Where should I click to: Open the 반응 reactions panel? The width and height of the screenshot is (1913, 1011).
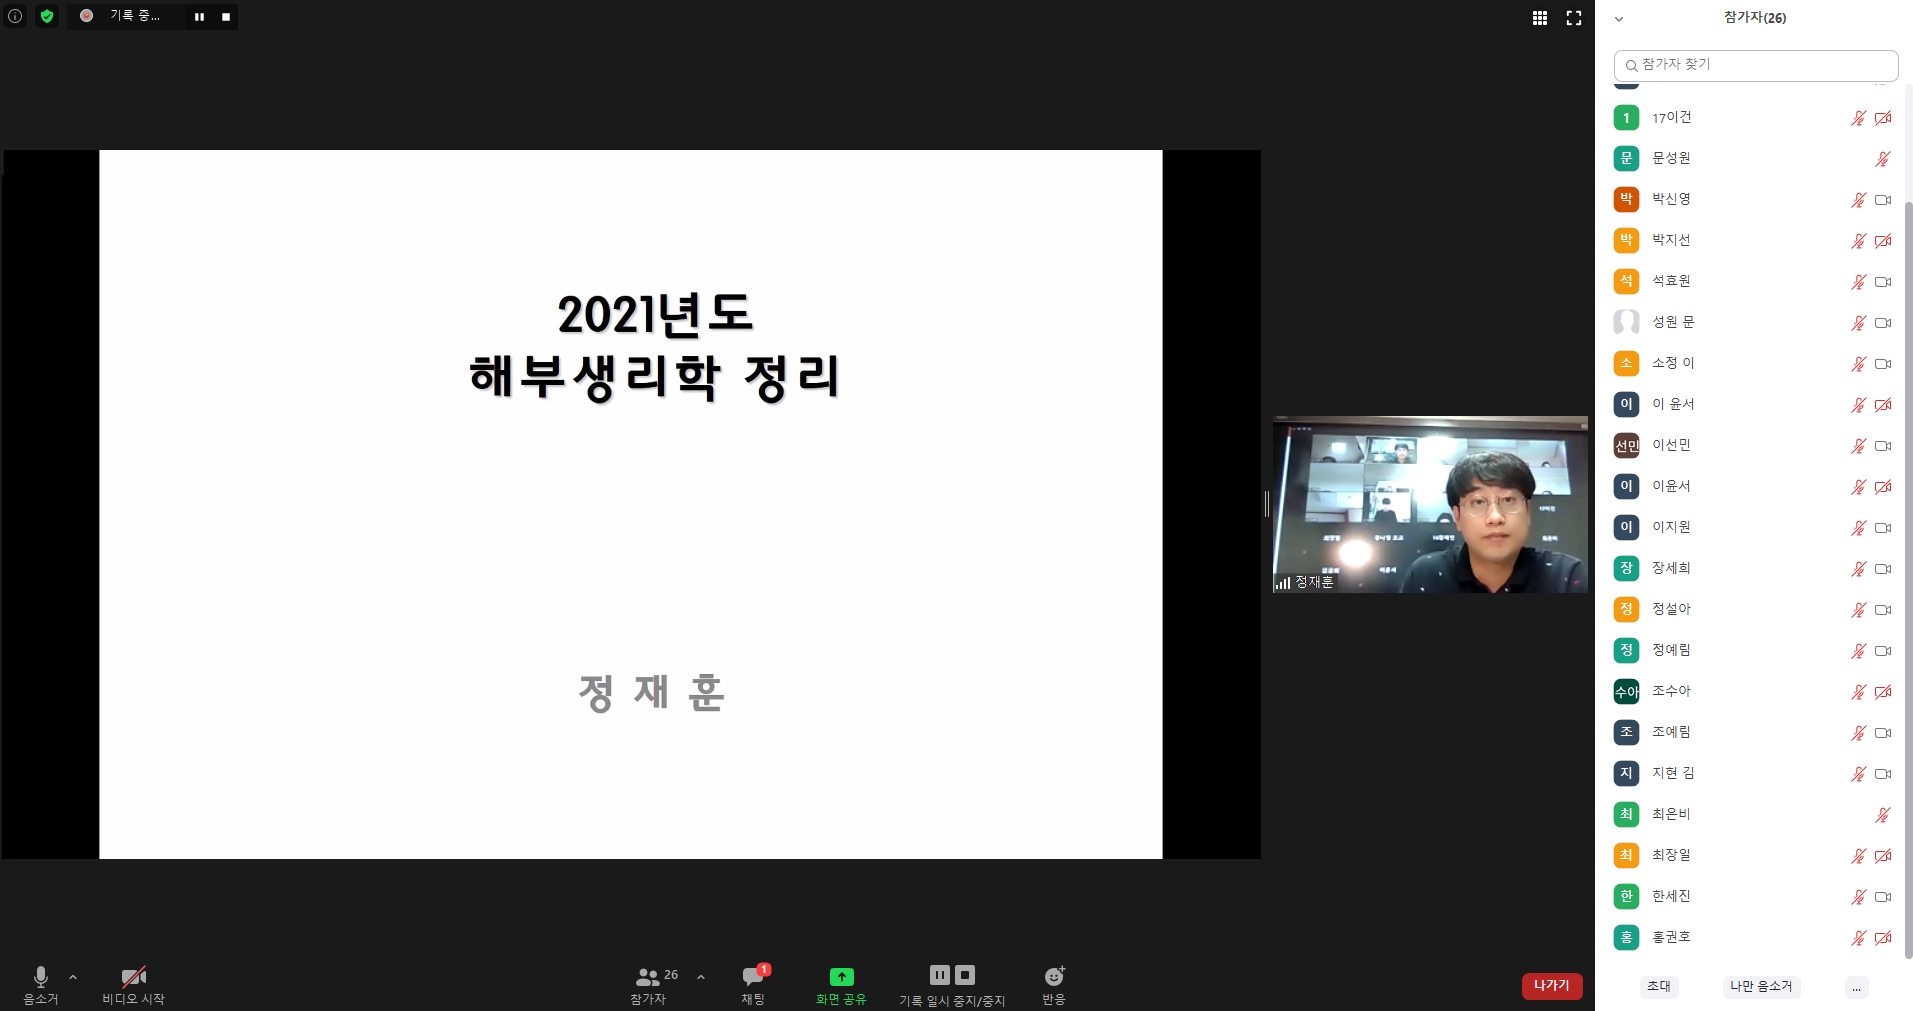pos(1052,983)
